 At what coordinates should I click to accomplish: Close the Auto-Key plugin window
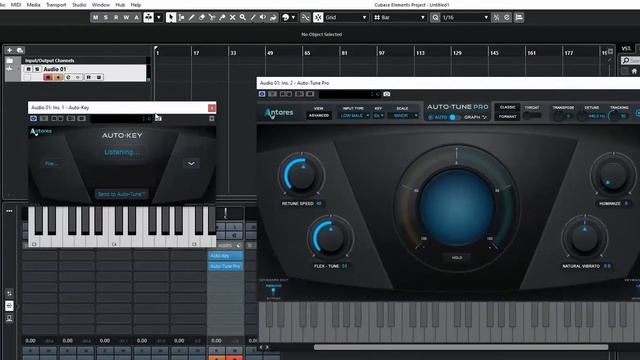(211, 108)
